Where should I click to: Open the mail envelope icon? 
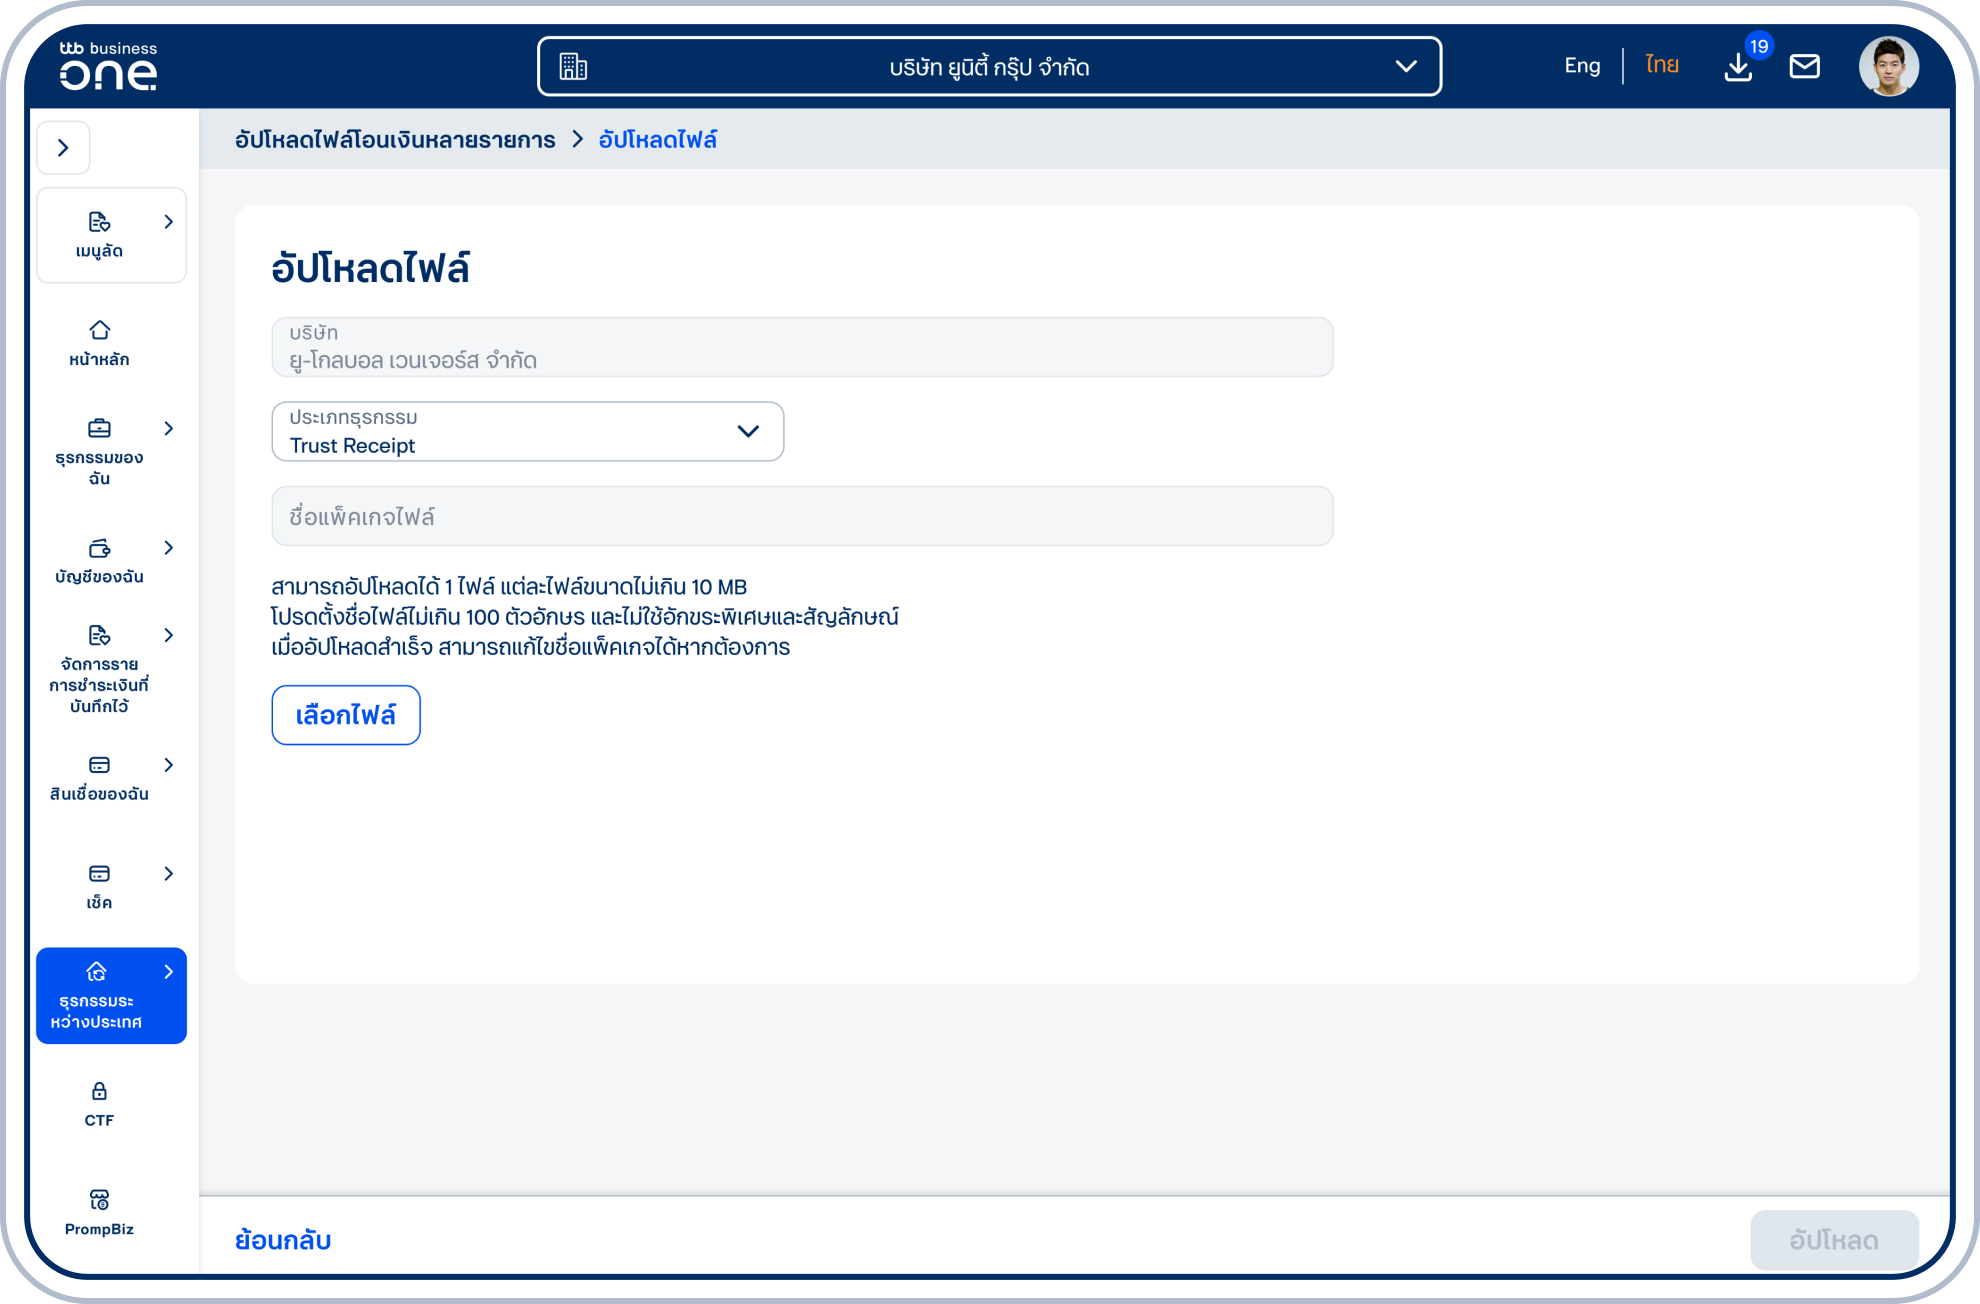coord(1804,67)
